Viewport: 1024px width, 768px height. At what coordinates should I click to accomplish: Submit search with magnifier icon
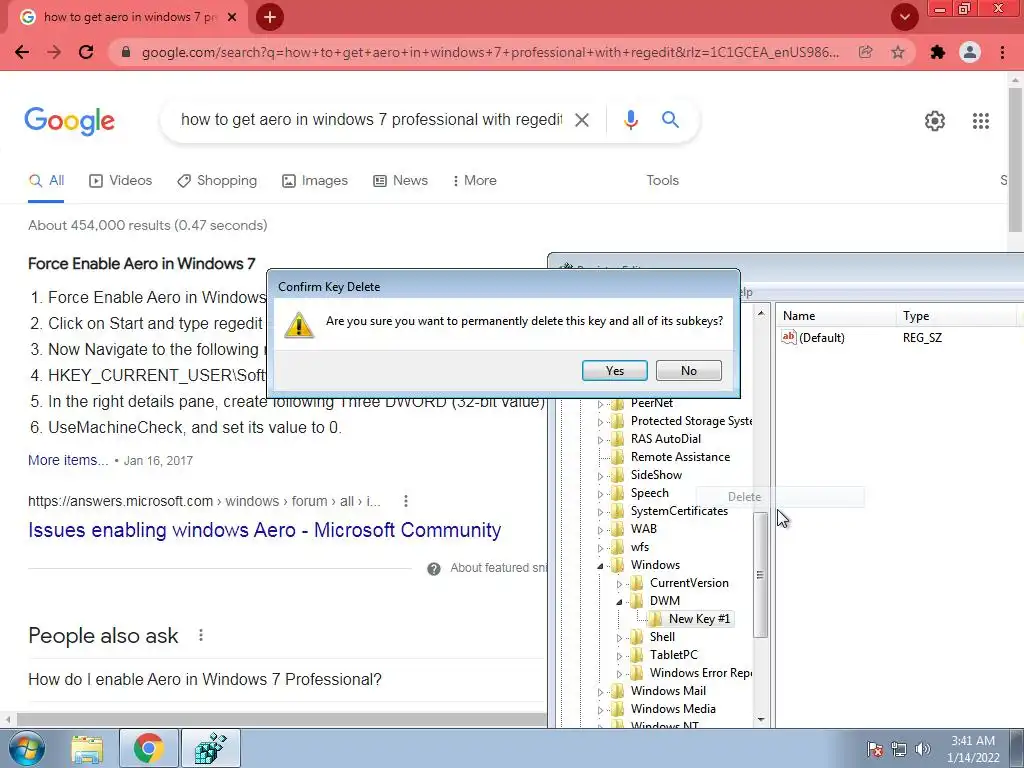(670, 120)
